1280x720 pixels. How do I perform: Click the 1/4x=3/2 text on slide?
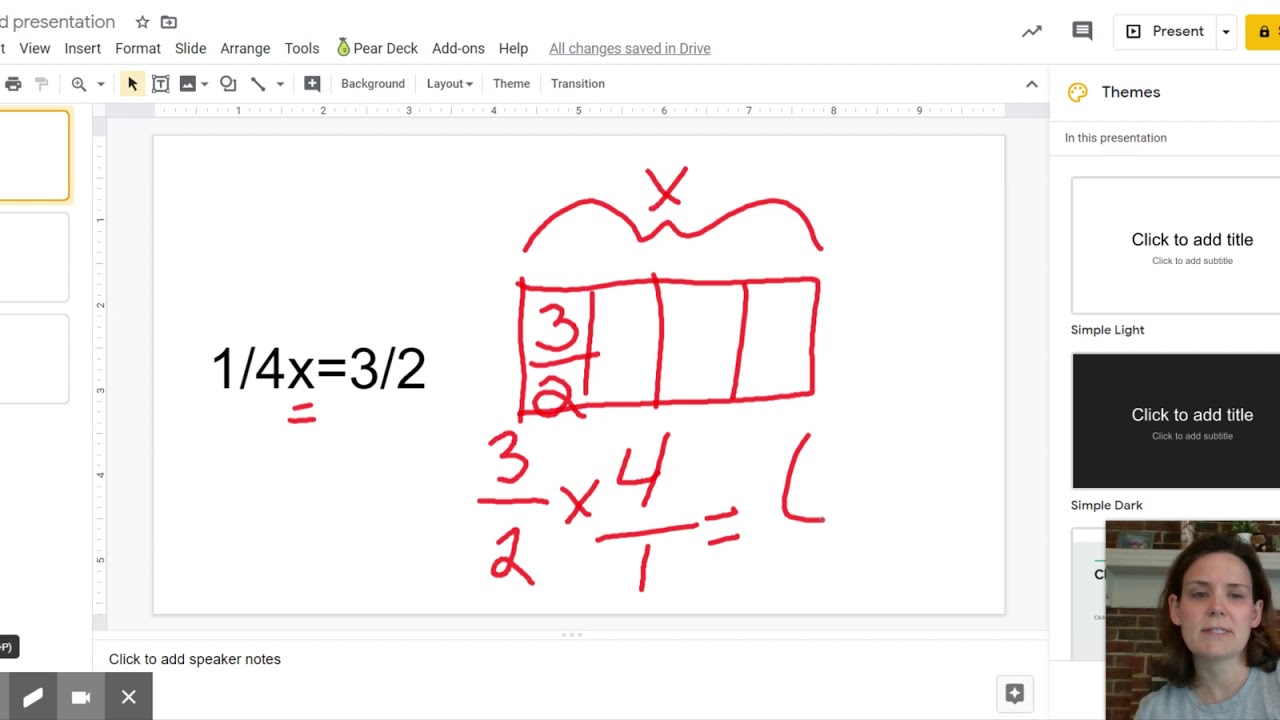coord(319,370)
